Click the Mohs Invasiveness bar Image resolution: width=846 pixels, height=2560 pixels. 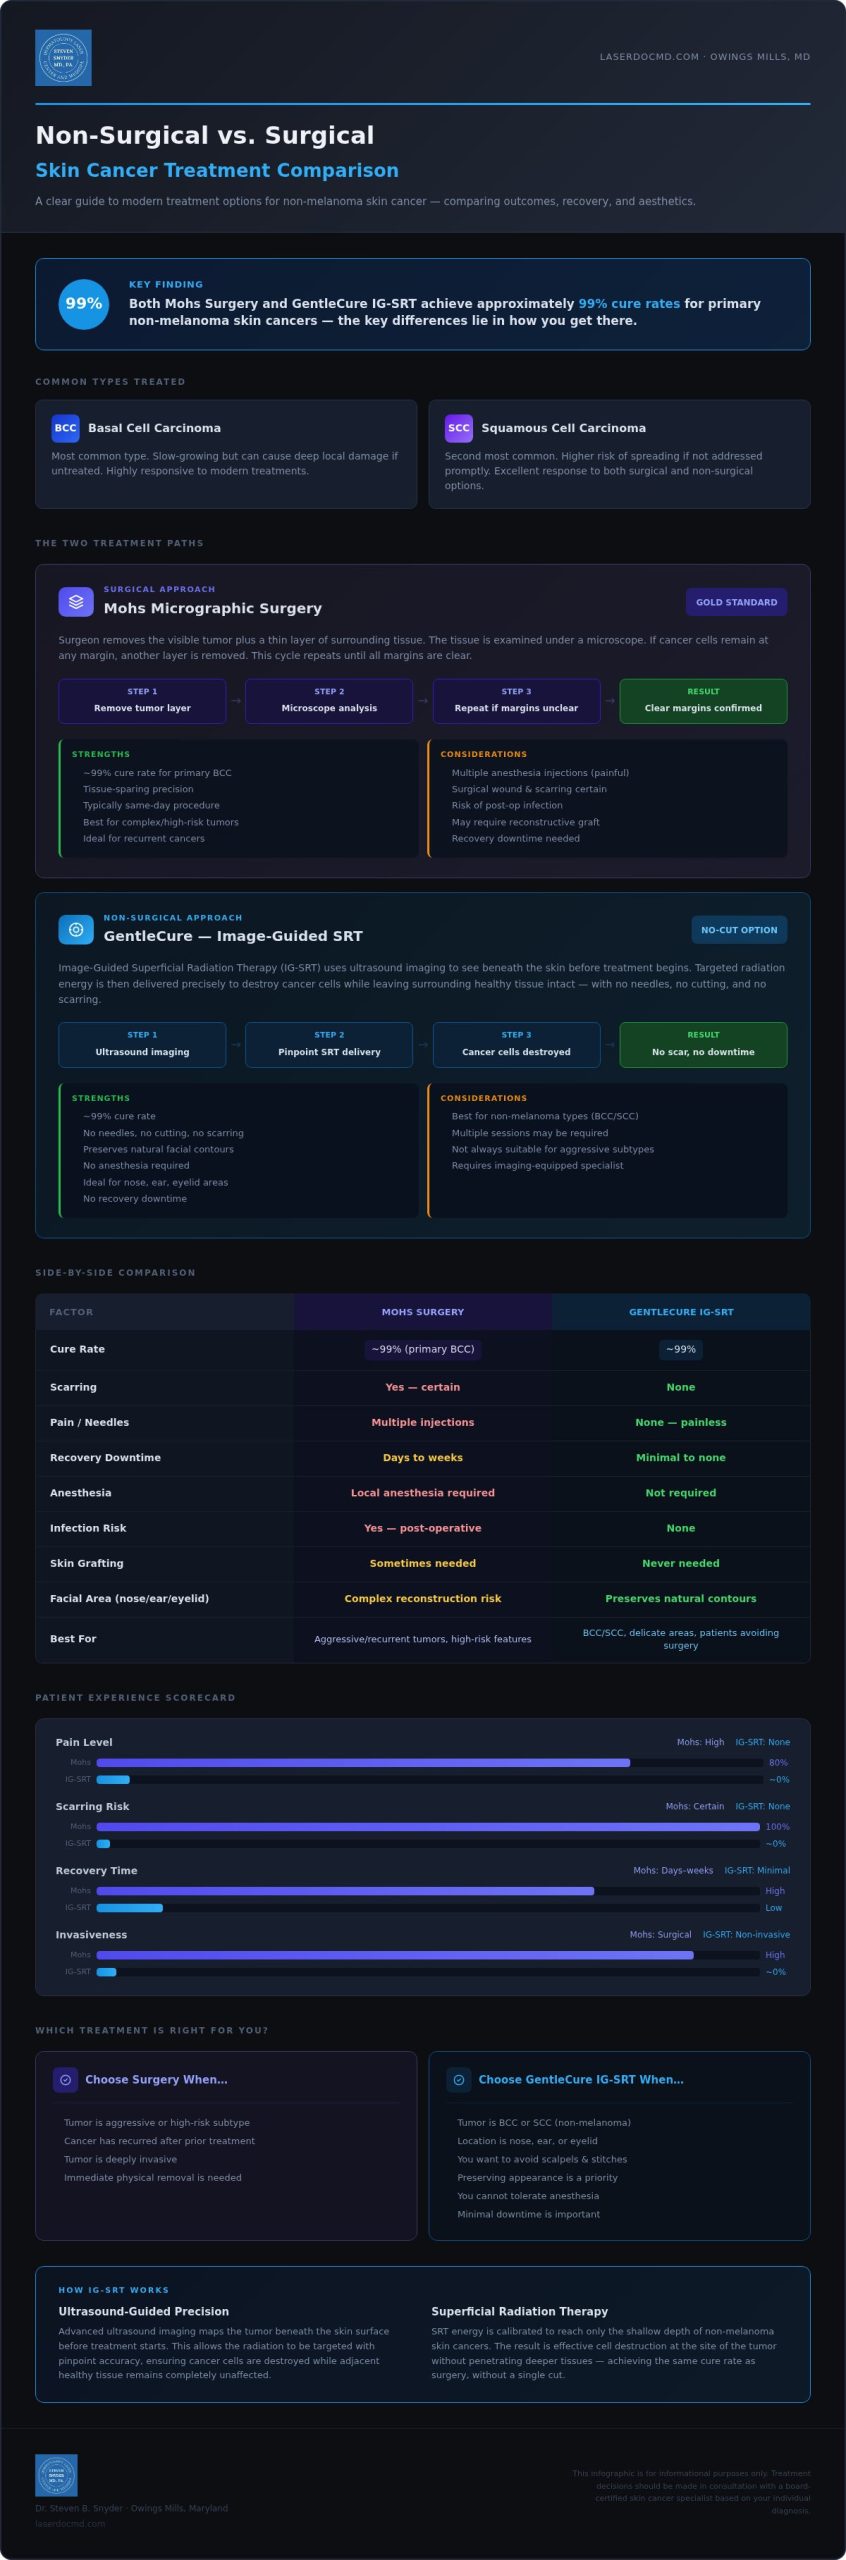(x=395, y=1955)
